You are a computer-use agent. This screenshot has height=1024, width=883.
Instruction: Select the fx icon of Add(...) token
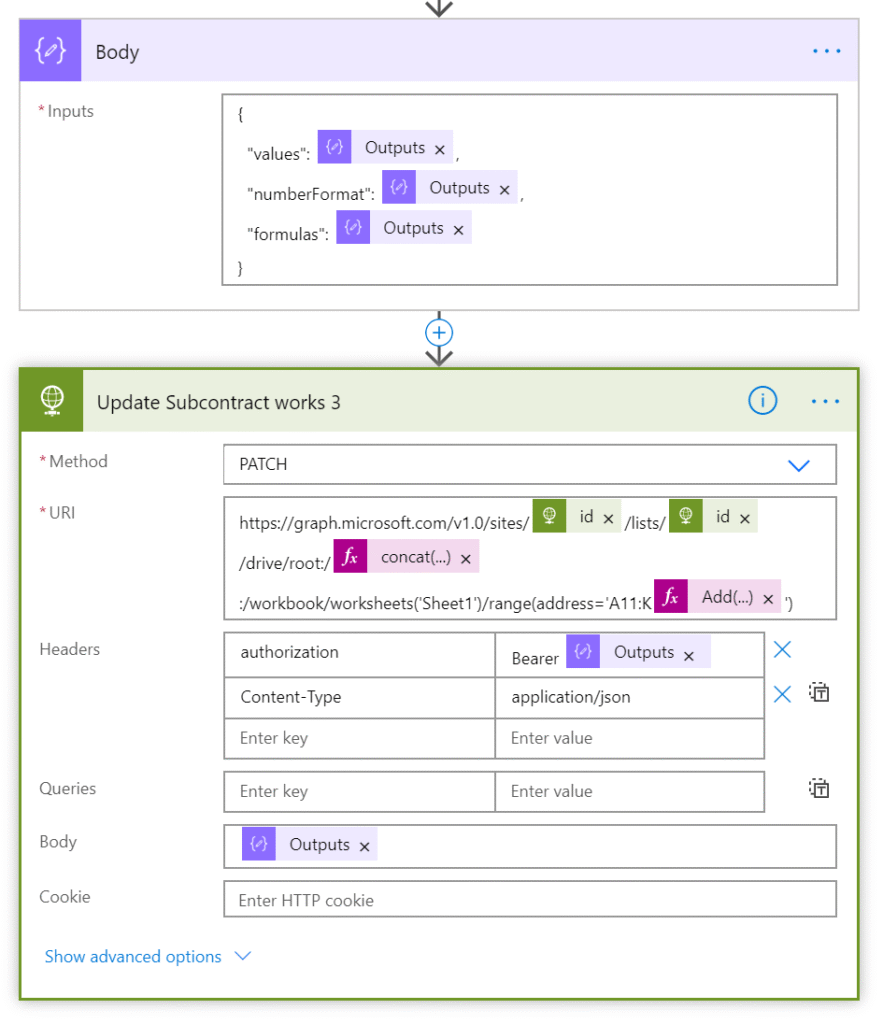pos(671,596)
